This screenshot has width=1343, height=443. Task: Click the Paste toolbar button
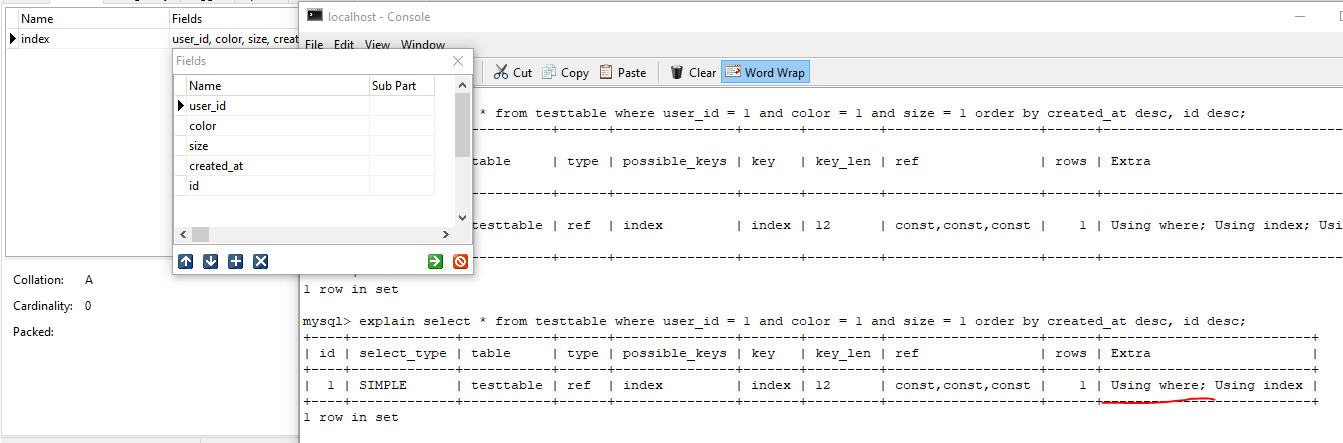pyautogui.click(x=622, y=72)
